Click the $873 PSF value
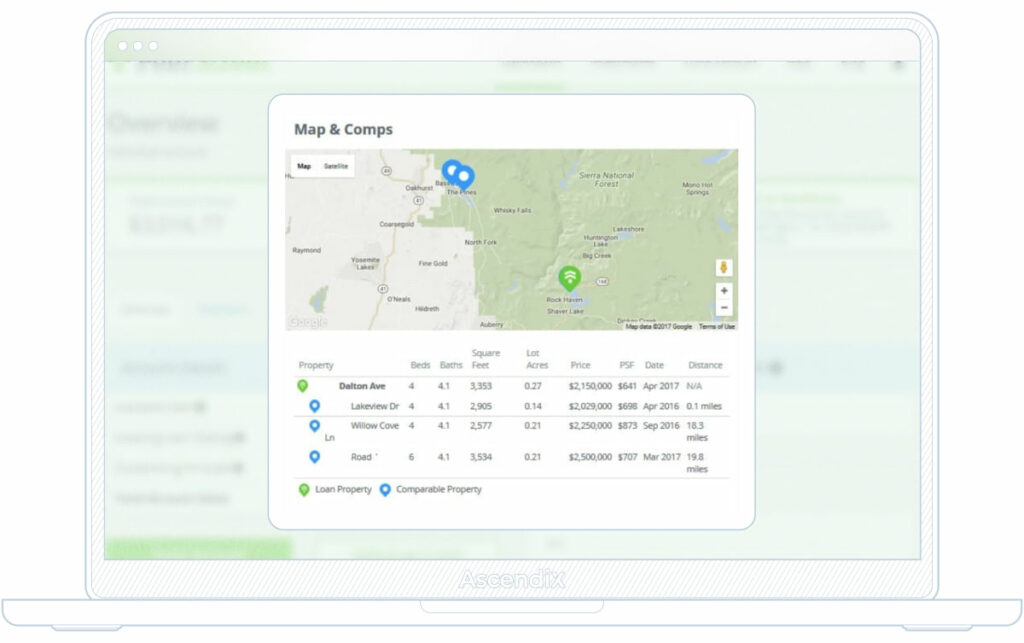The width and height of the screenshot is (1024, 643). pos(628,426)
